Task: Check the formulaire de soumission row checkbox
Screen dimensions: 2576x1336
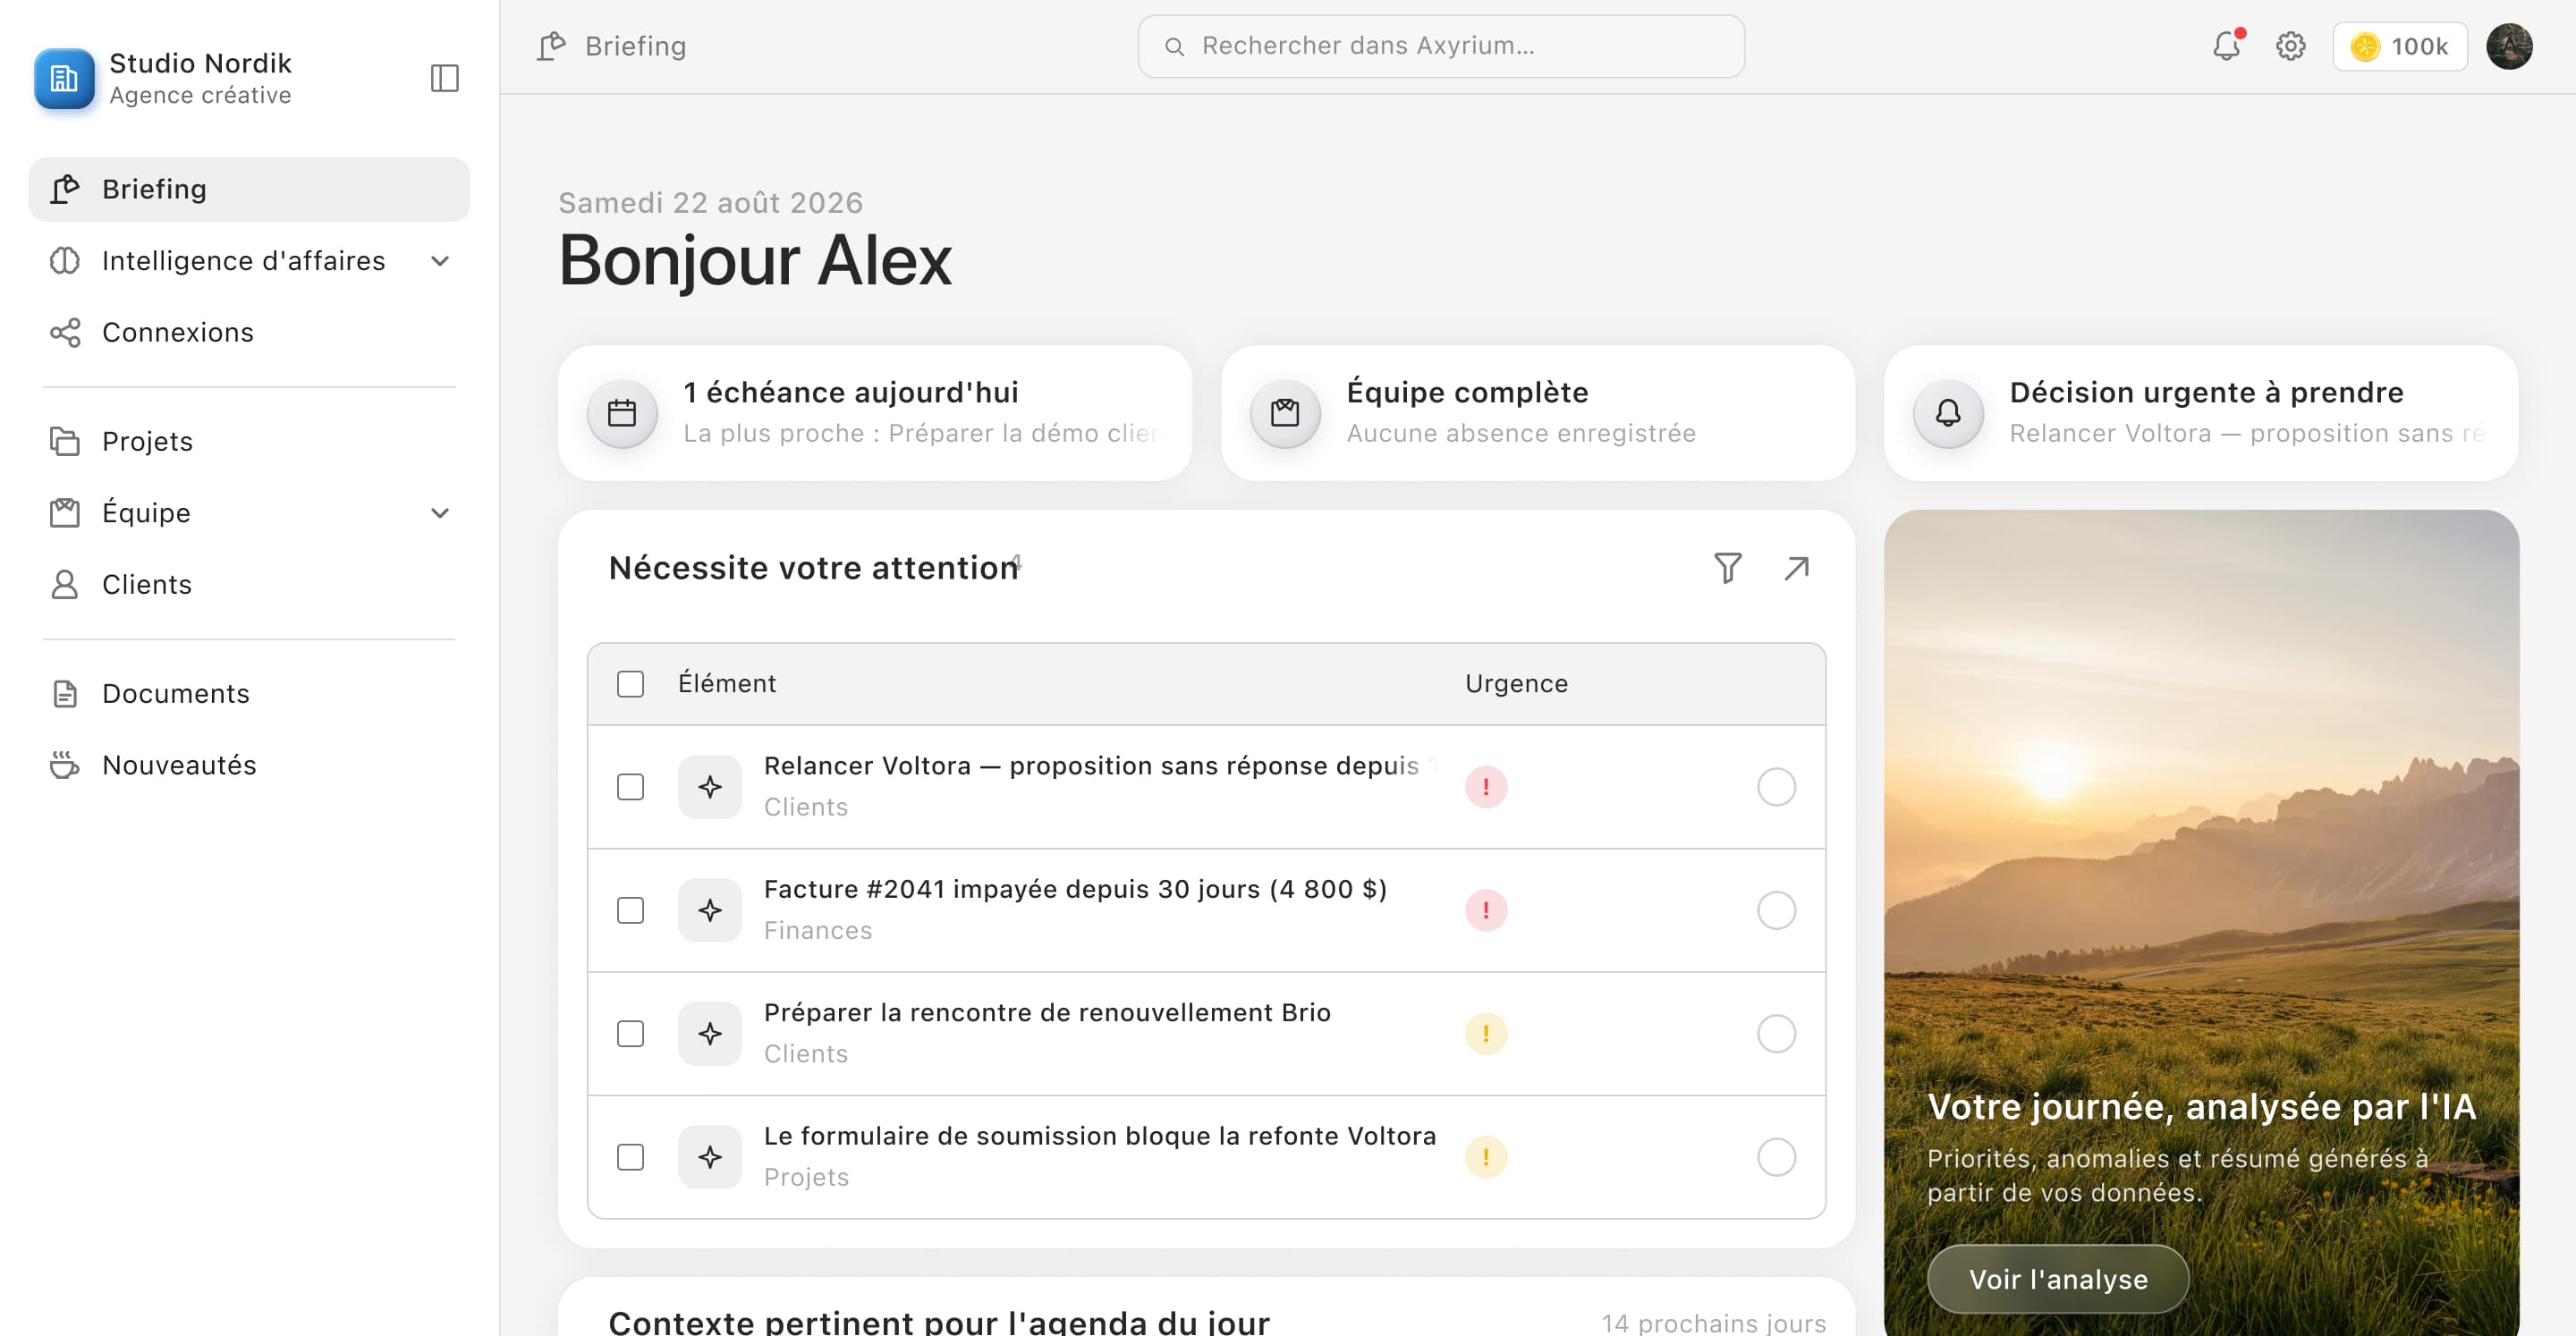Action: pos(630,1157)
